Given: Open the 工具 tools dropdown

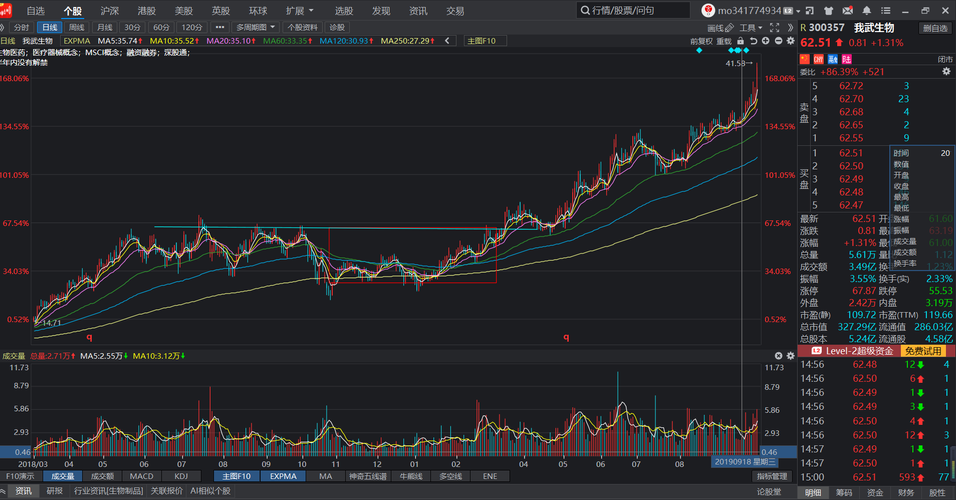Looking at the screenshot, I should click(751, 27).
